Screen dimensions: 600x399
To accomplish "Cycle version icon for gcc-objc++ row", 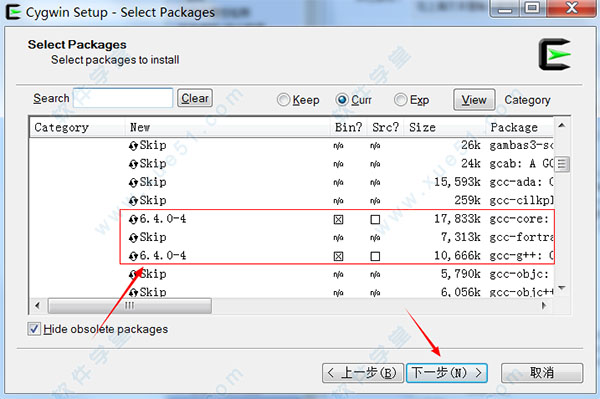I will [133, 293].
